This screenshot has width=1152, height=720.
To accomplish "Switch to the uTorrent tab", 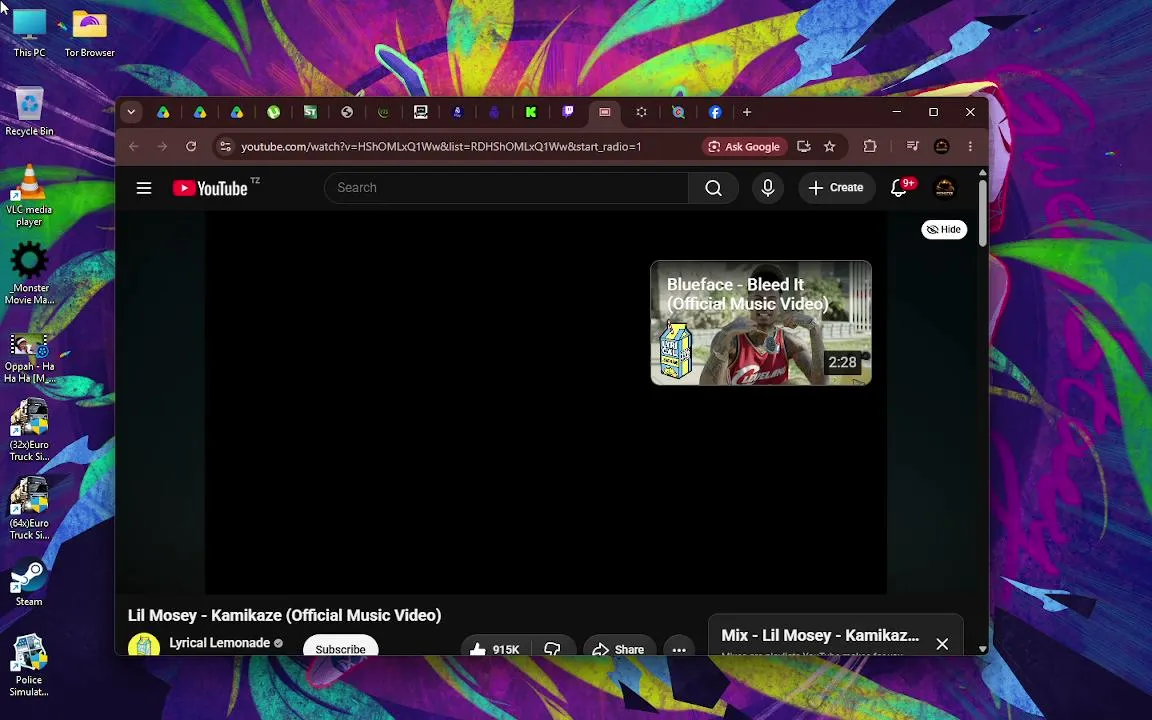I will [273, 112].
